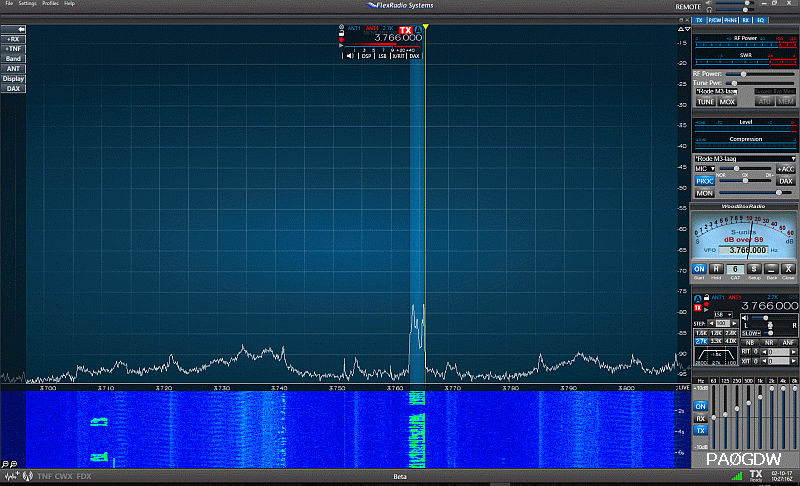
Task: Open the S-meter Setup button
Action: pyautogui.click(x=753, y=269)
